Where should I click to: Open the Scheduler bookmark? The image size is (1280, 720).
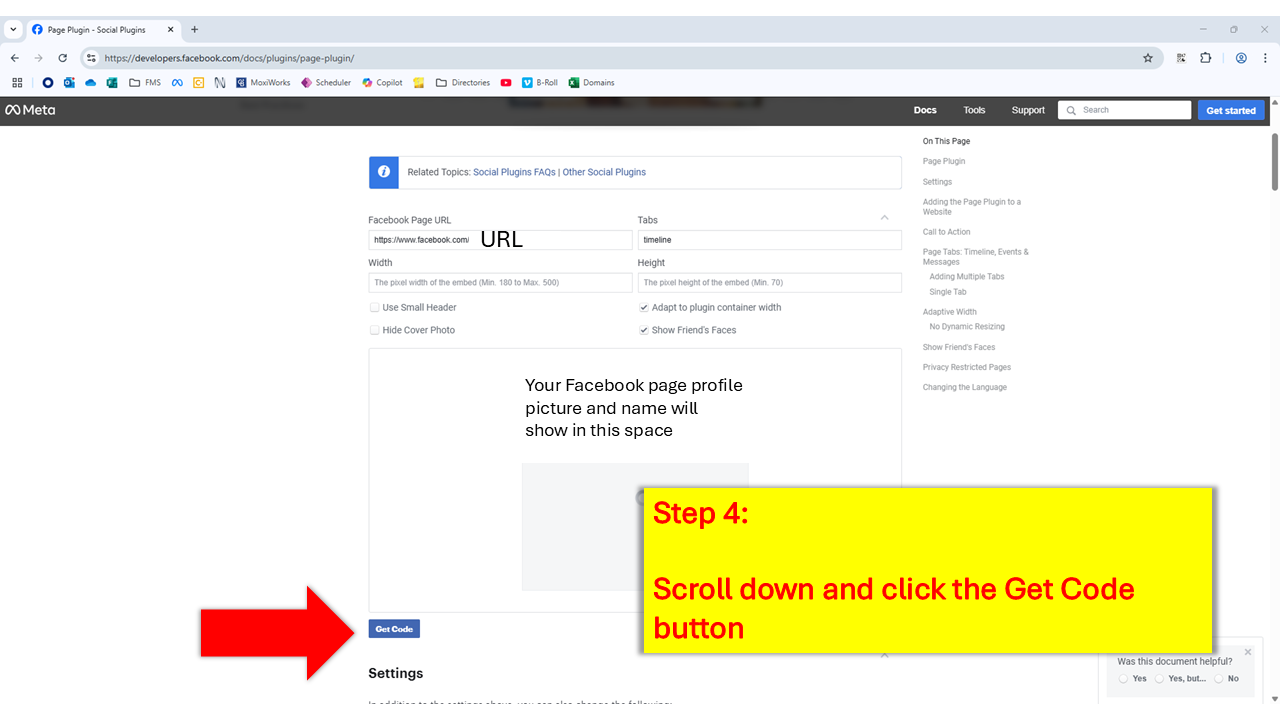(x=326, y=83)
